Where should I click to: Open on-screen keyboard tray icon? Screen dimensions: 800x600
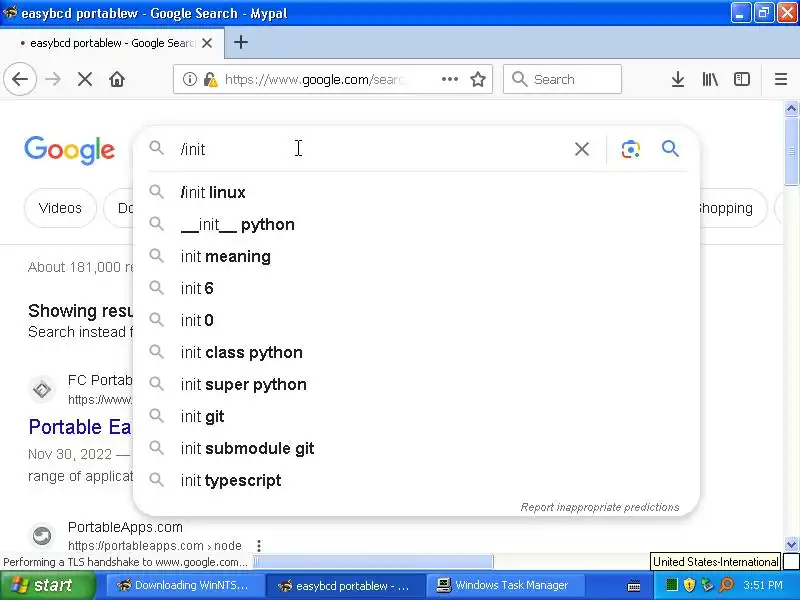coord(634,585)
